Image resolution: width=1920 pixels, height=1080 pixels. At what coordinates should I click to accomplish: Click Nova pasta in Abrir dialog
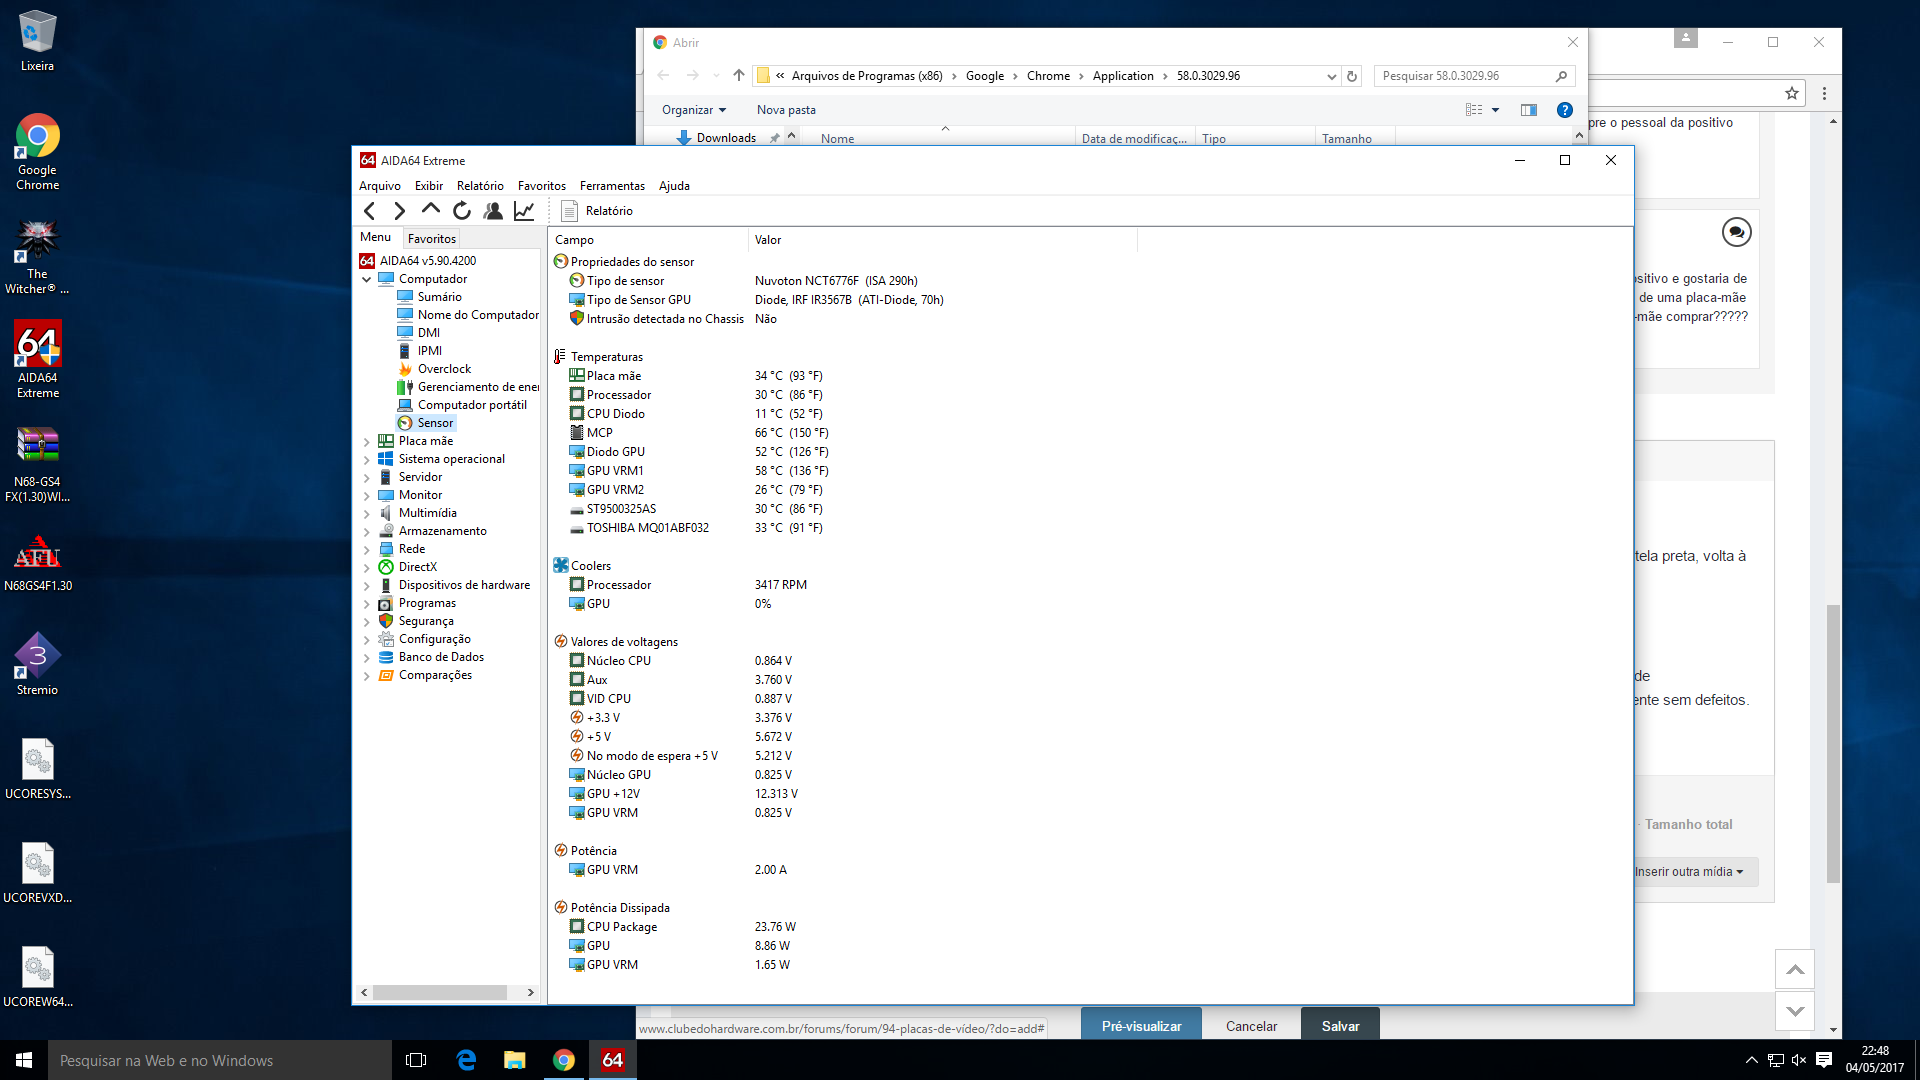pos(786,110)
